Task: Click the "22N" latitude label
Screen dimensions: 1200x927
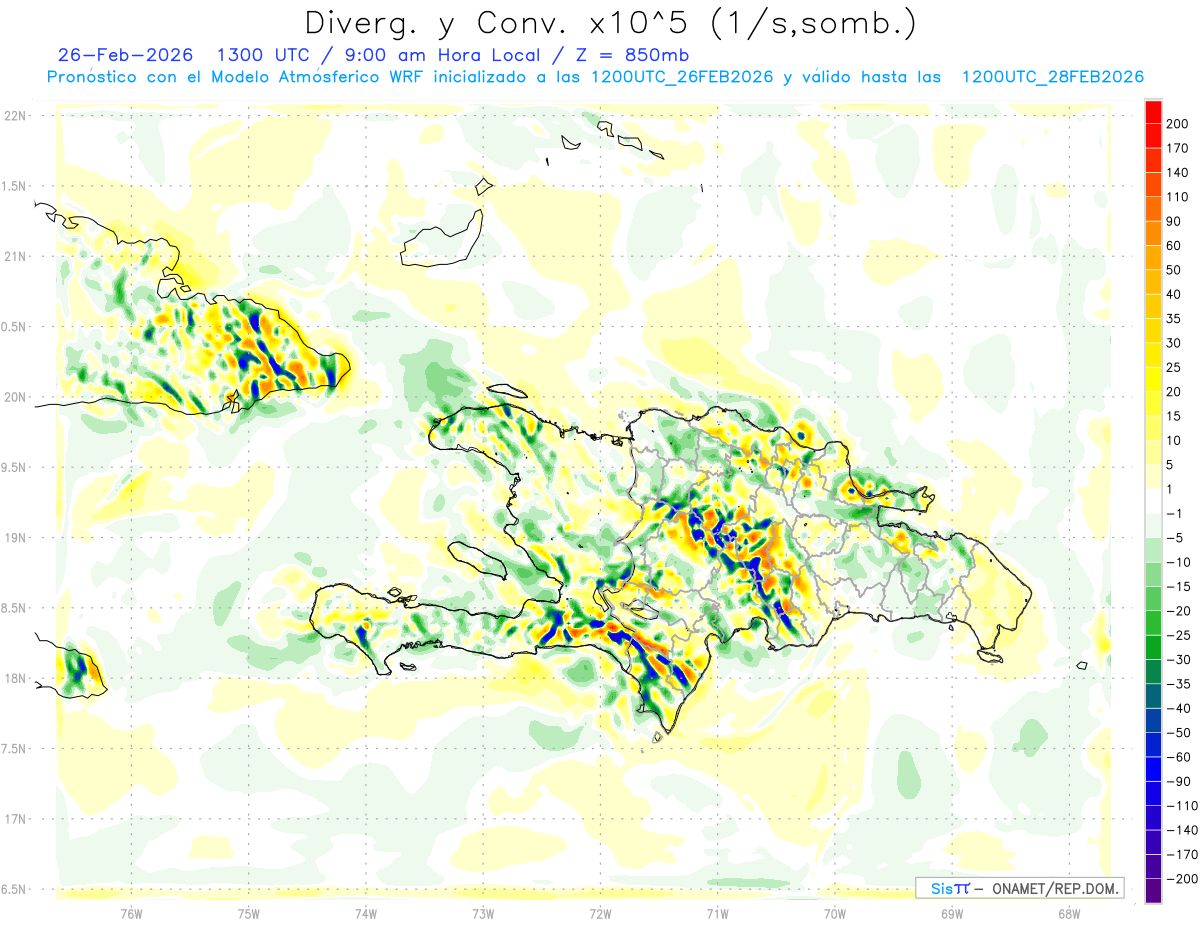Action: point(15,116)
